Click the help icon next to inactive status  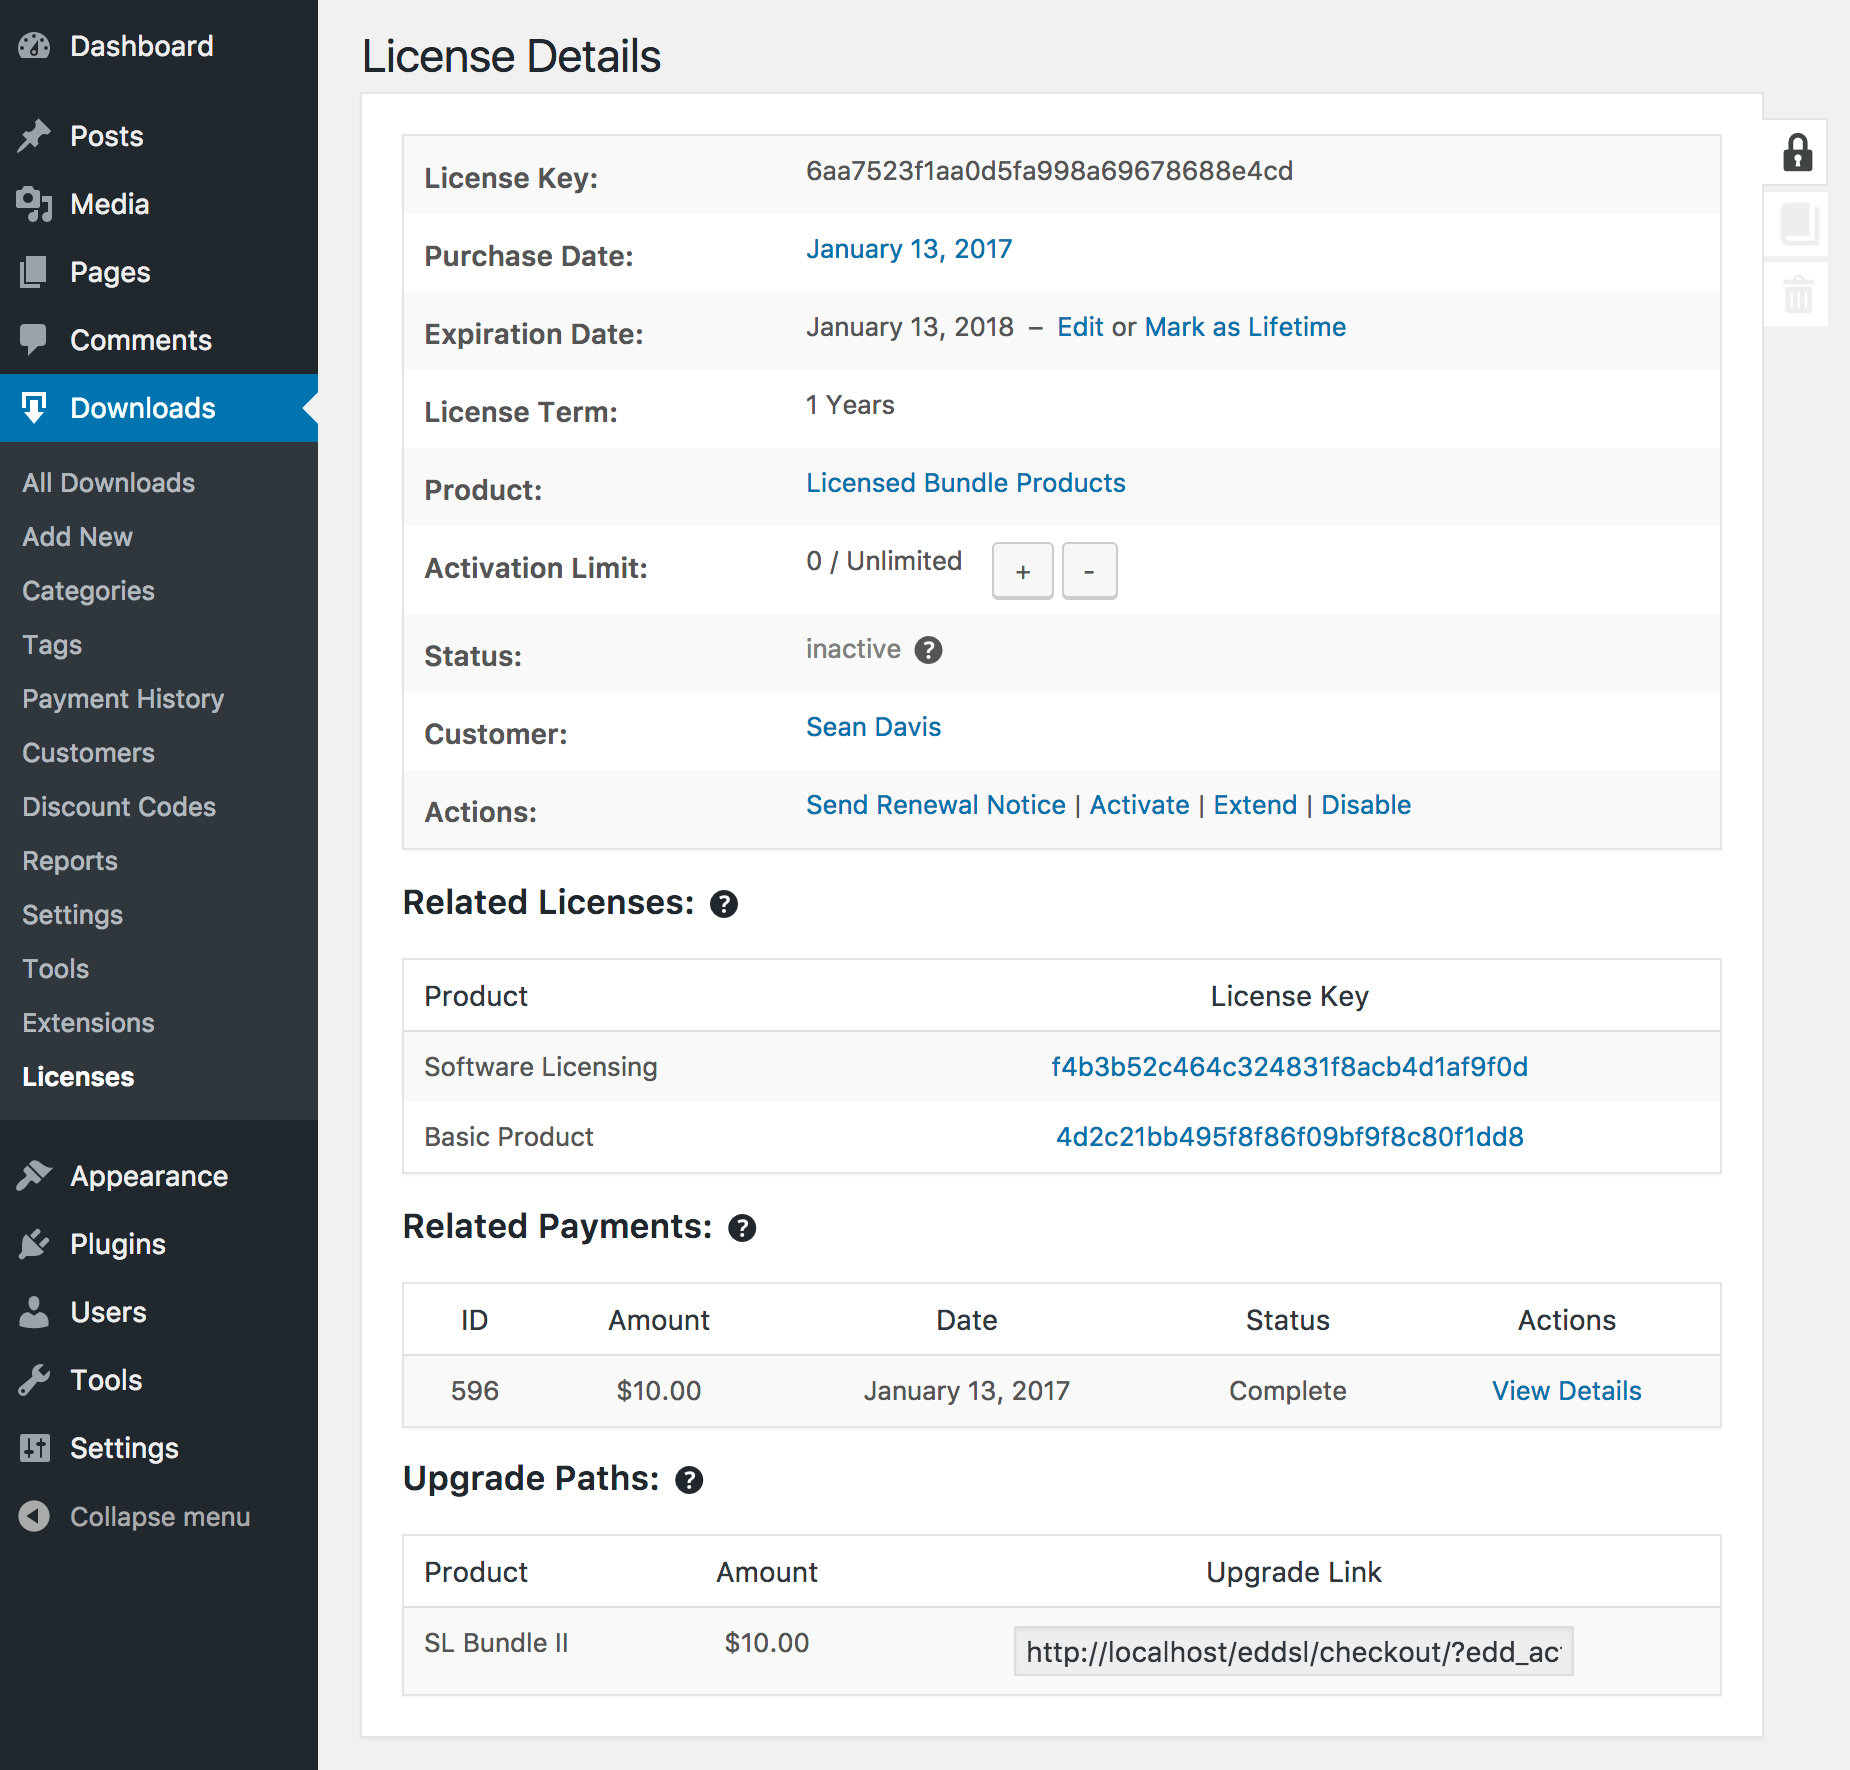(x=929, y=650)
